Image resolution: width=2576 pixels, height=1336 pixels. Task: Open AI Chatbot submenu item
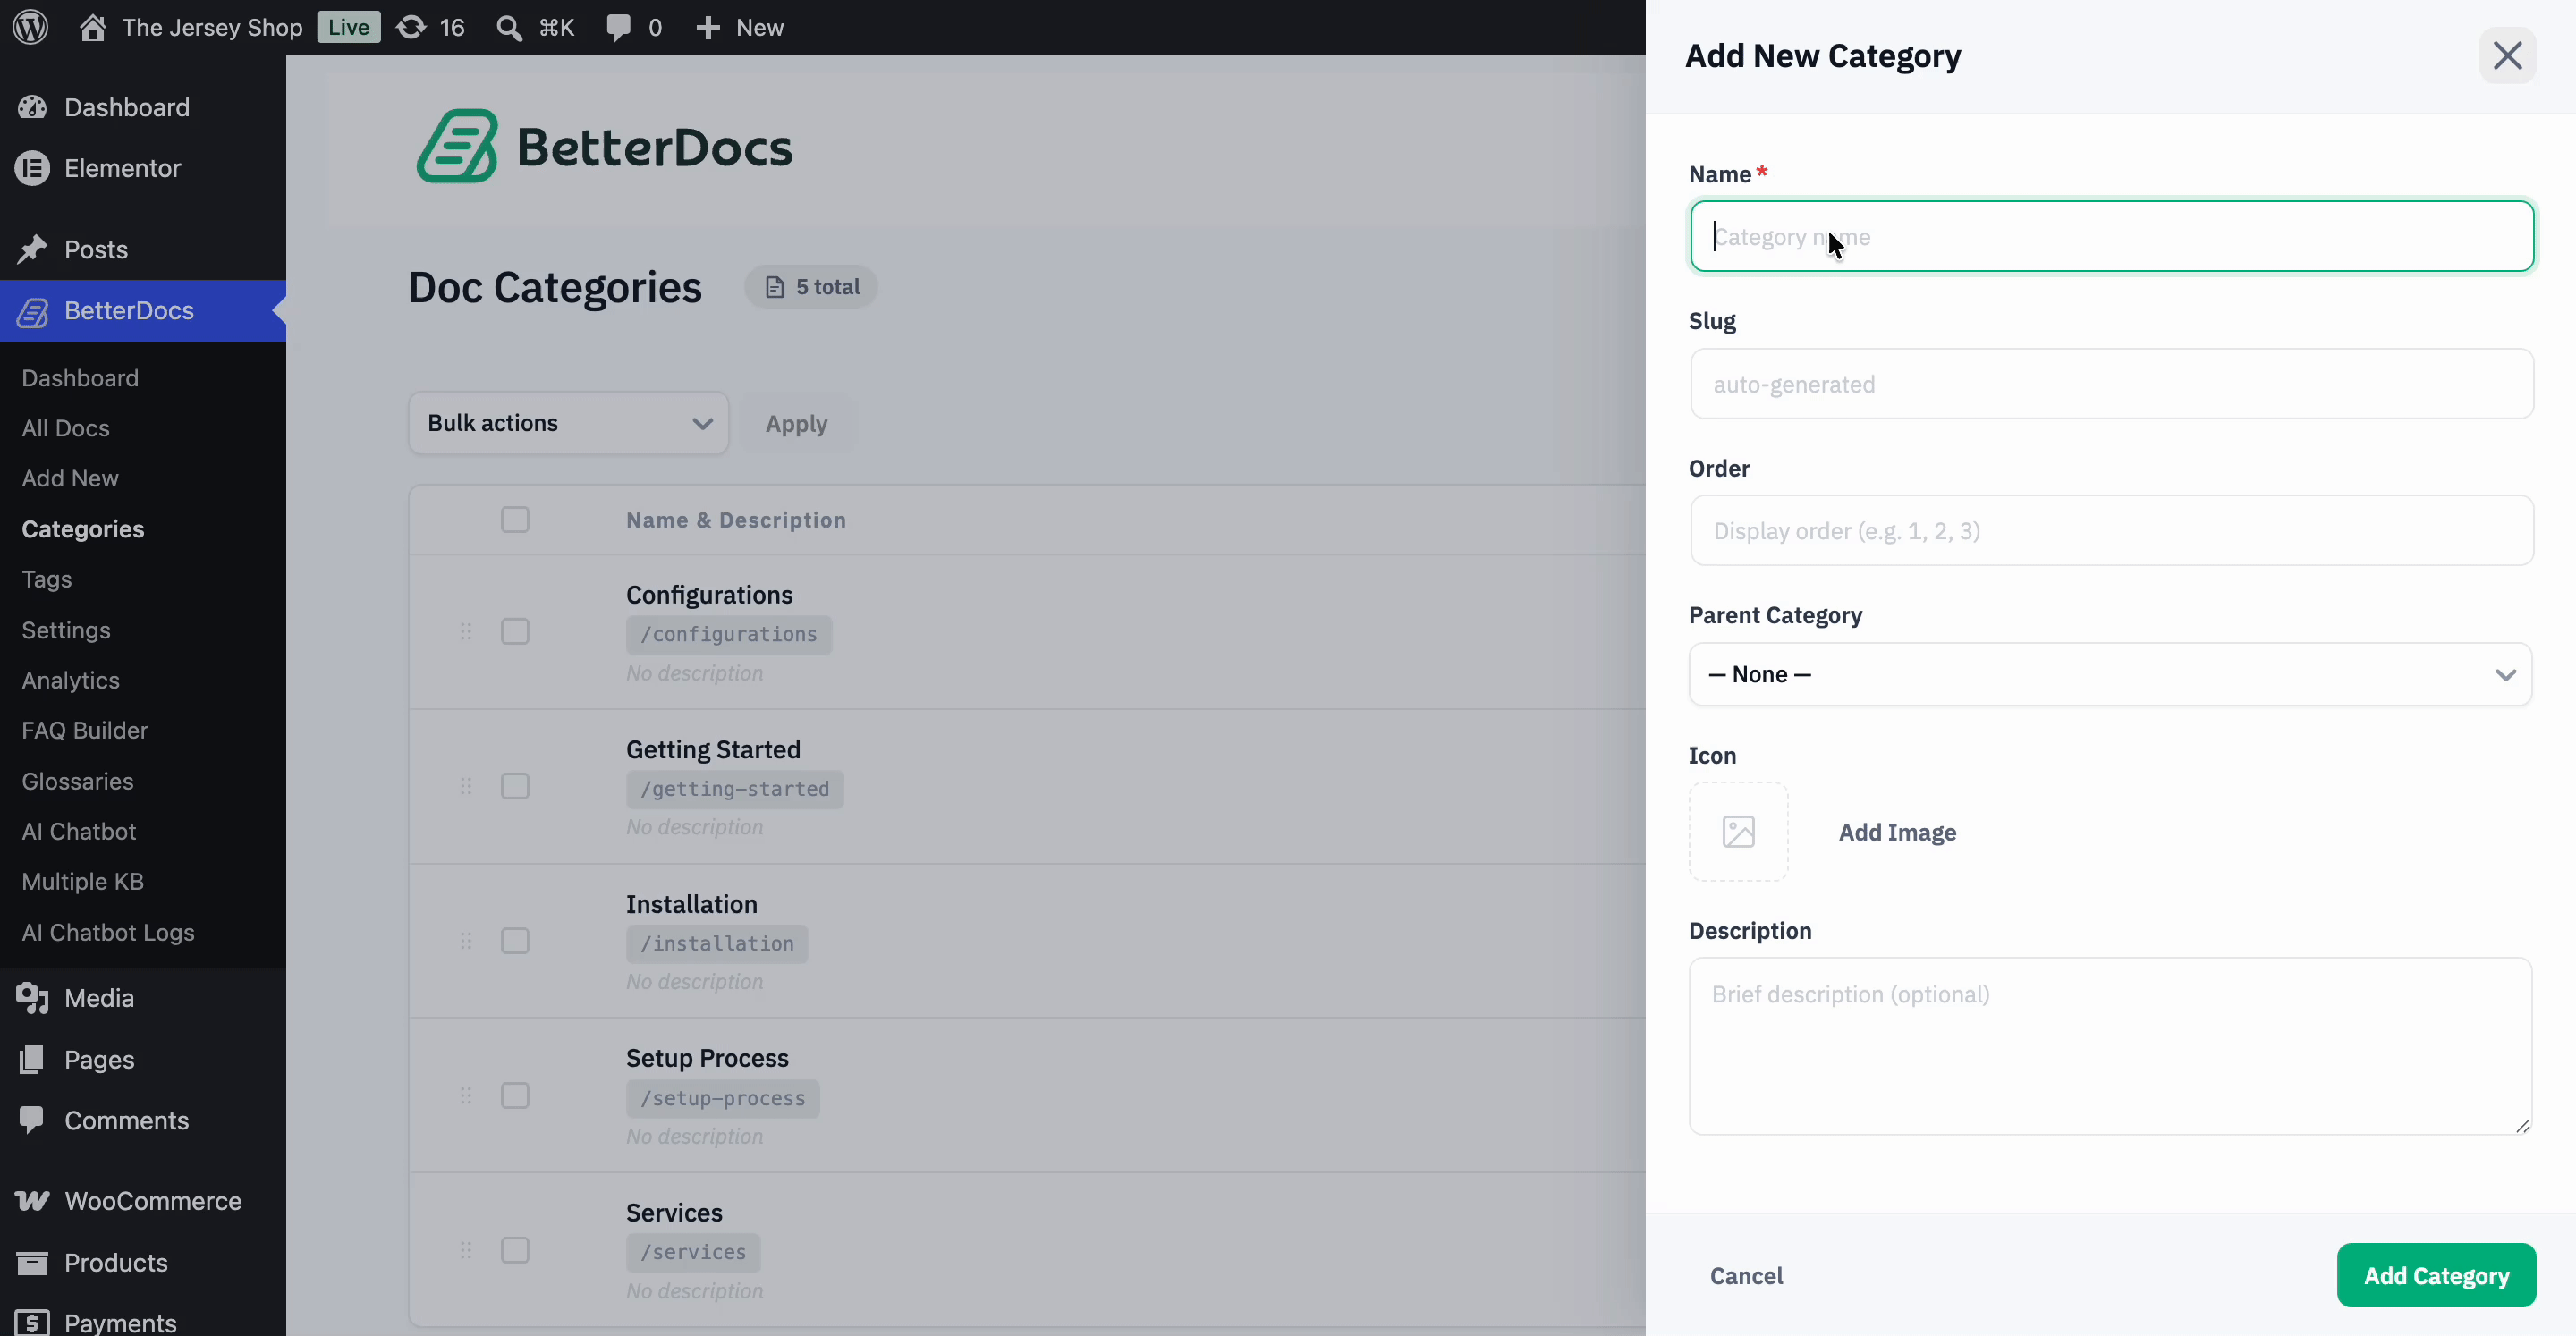79,831
